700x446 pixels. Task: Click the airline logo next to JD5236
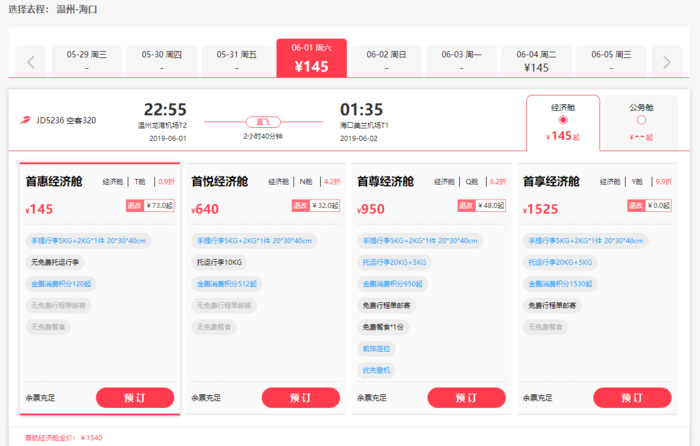25,122
